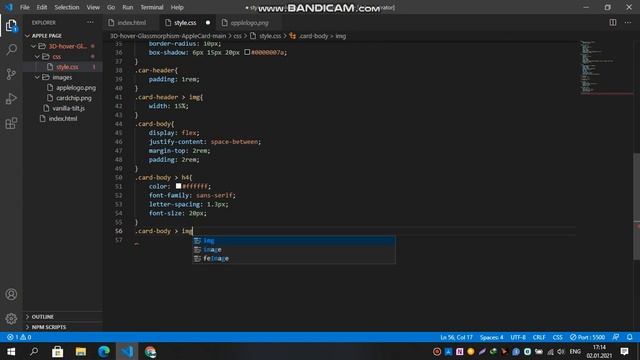Click the editor vertical scrollbar thumb

tap(636, 206)
